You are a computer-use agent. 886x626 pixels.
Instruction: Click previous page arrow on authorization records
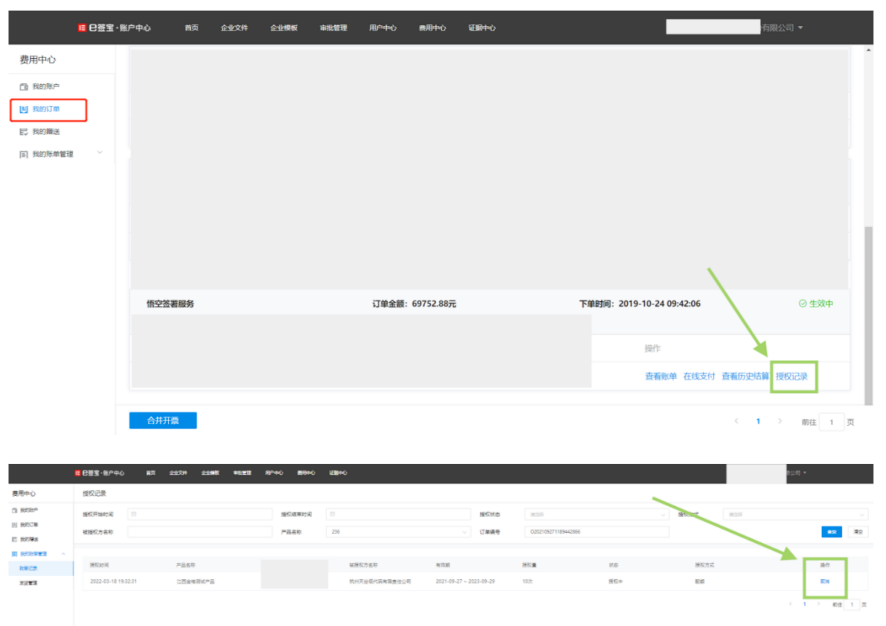click(x=791, y=604)
